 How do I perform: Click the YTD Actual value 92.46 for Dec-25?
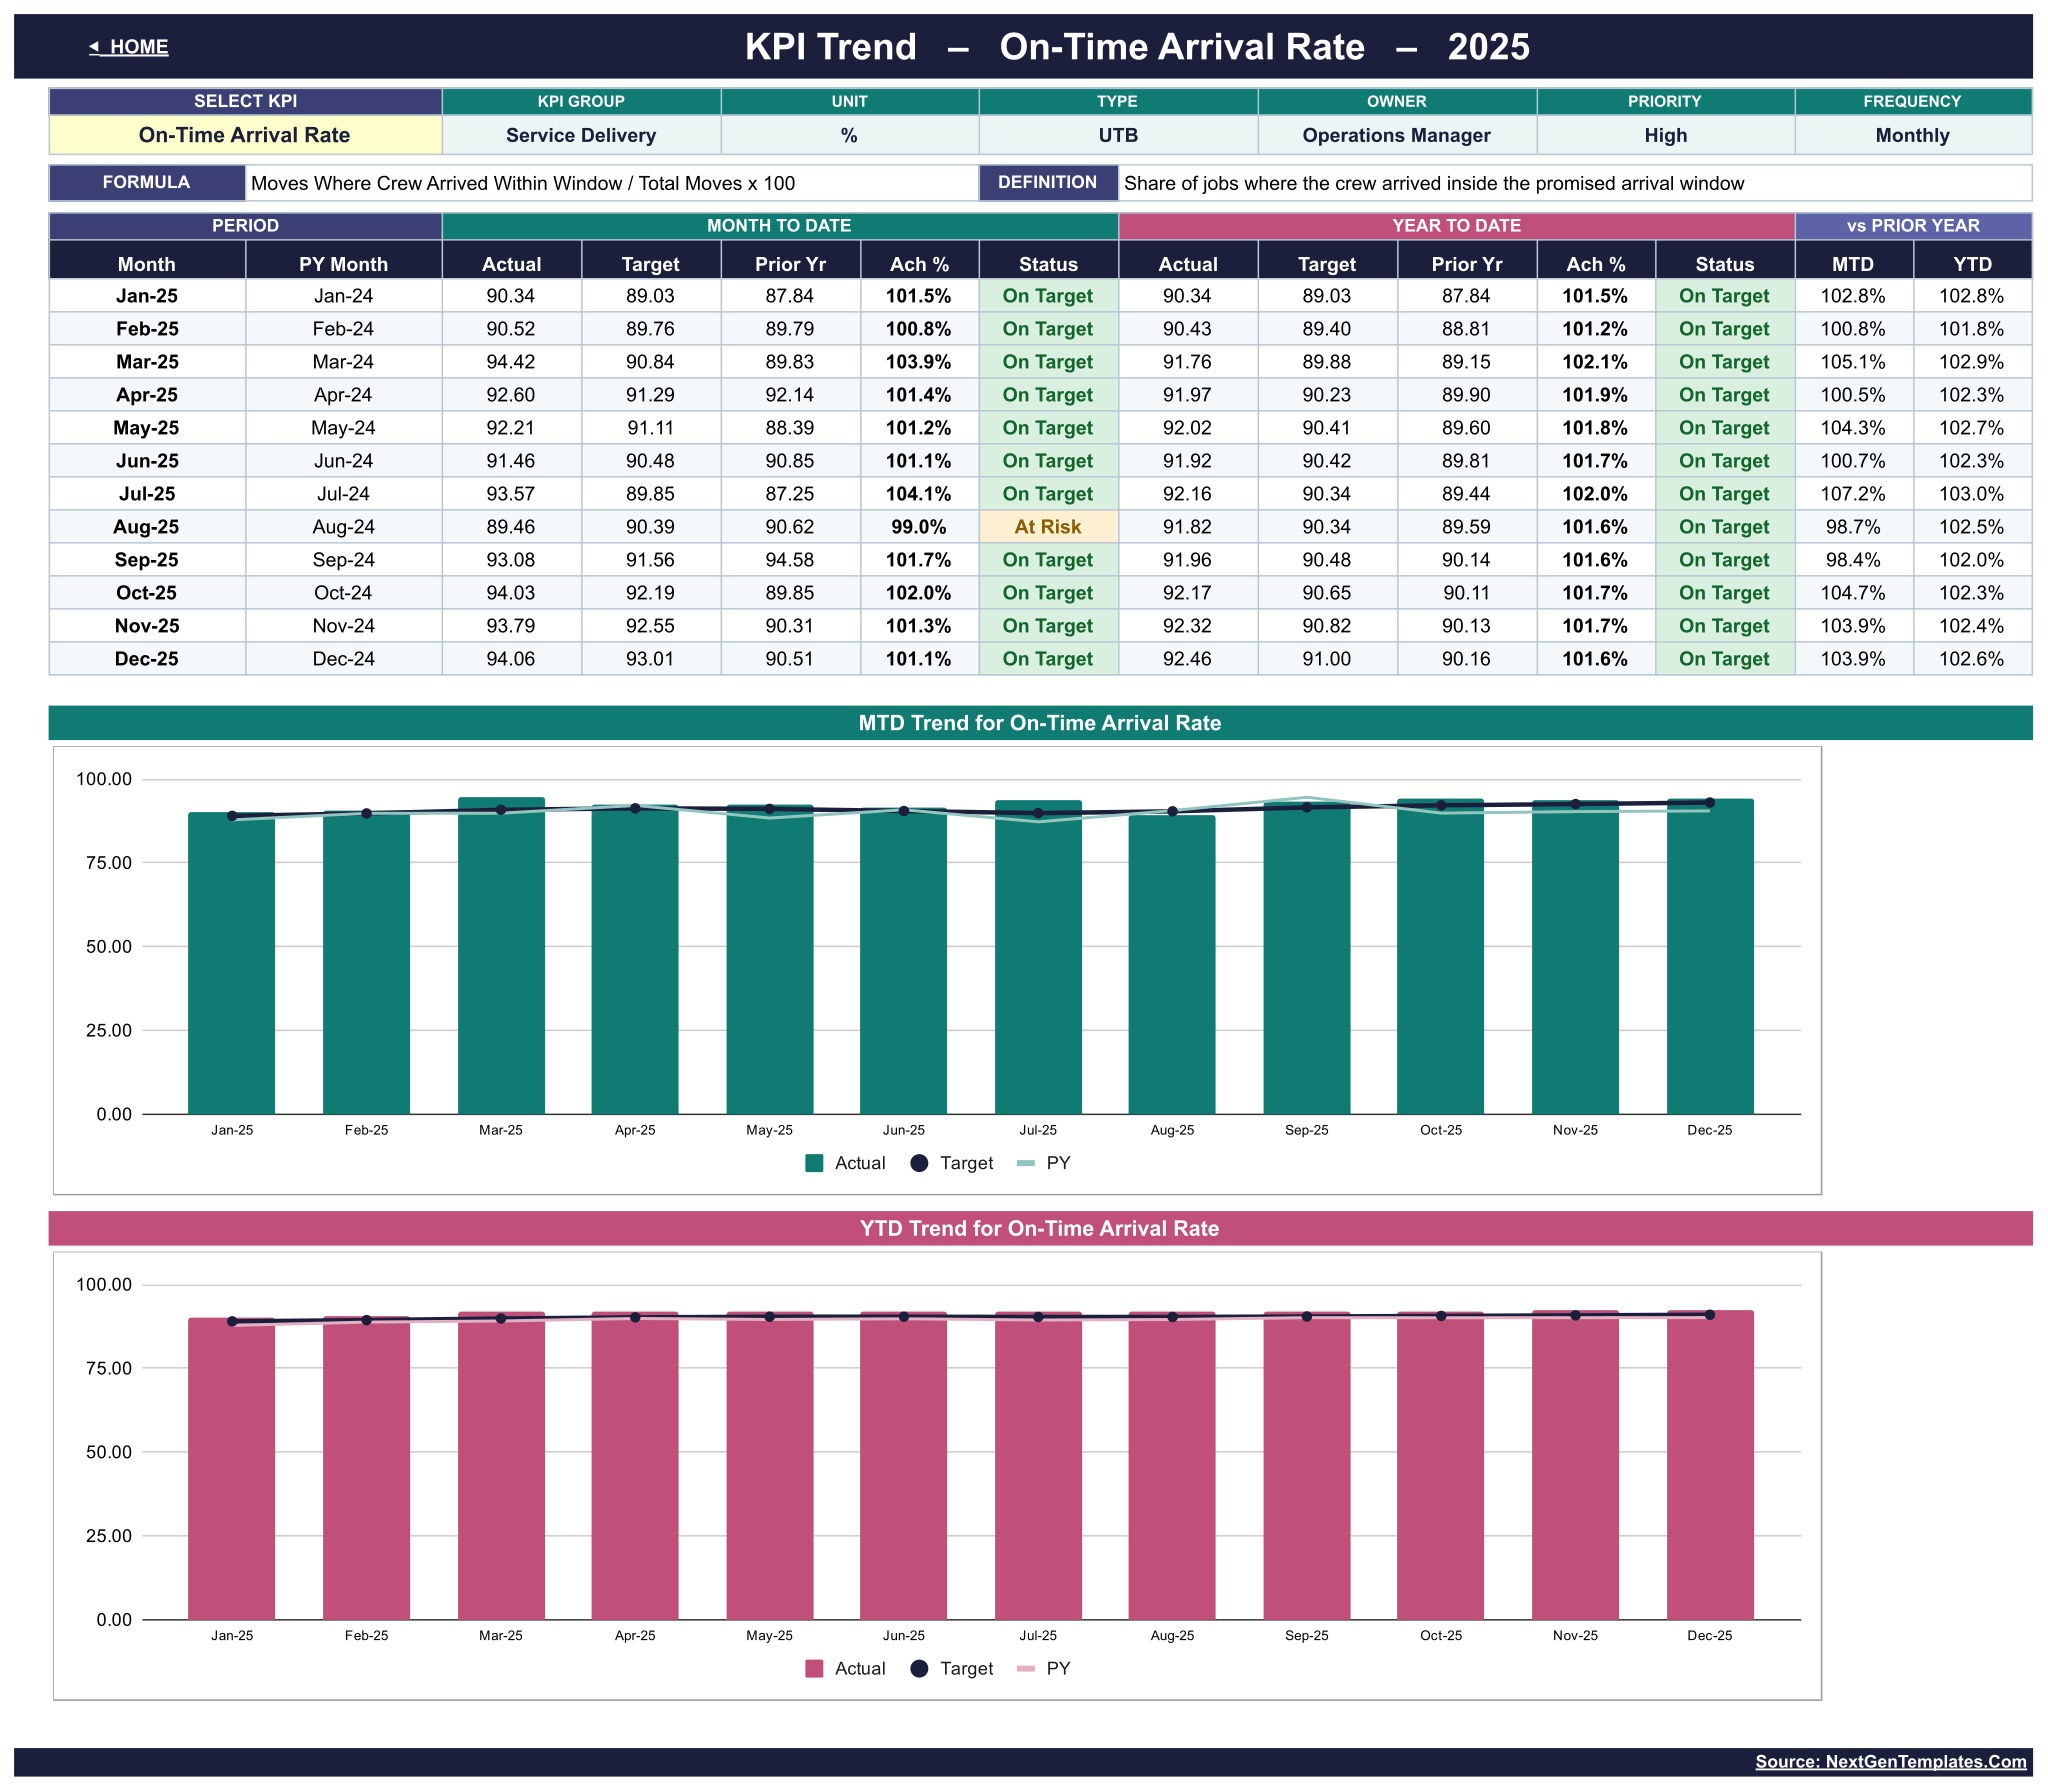(1187, 659)
